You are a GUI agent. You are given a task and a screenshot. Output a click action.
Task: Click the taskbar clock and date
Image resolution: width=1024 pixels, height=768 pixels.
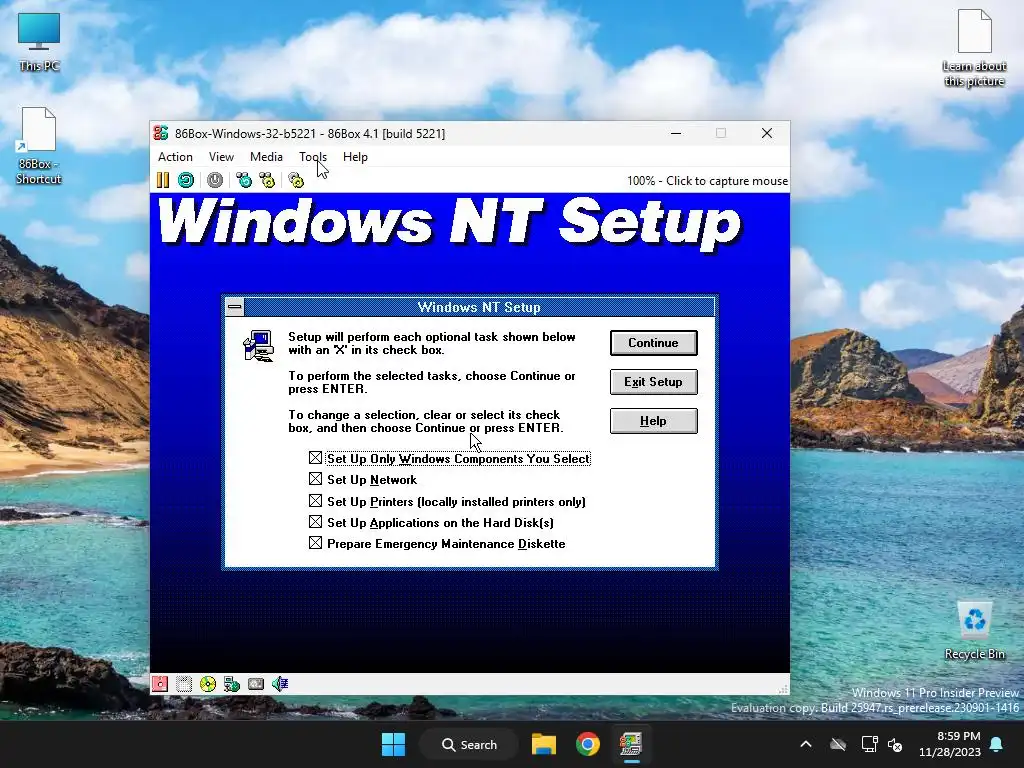click(950, 744)
